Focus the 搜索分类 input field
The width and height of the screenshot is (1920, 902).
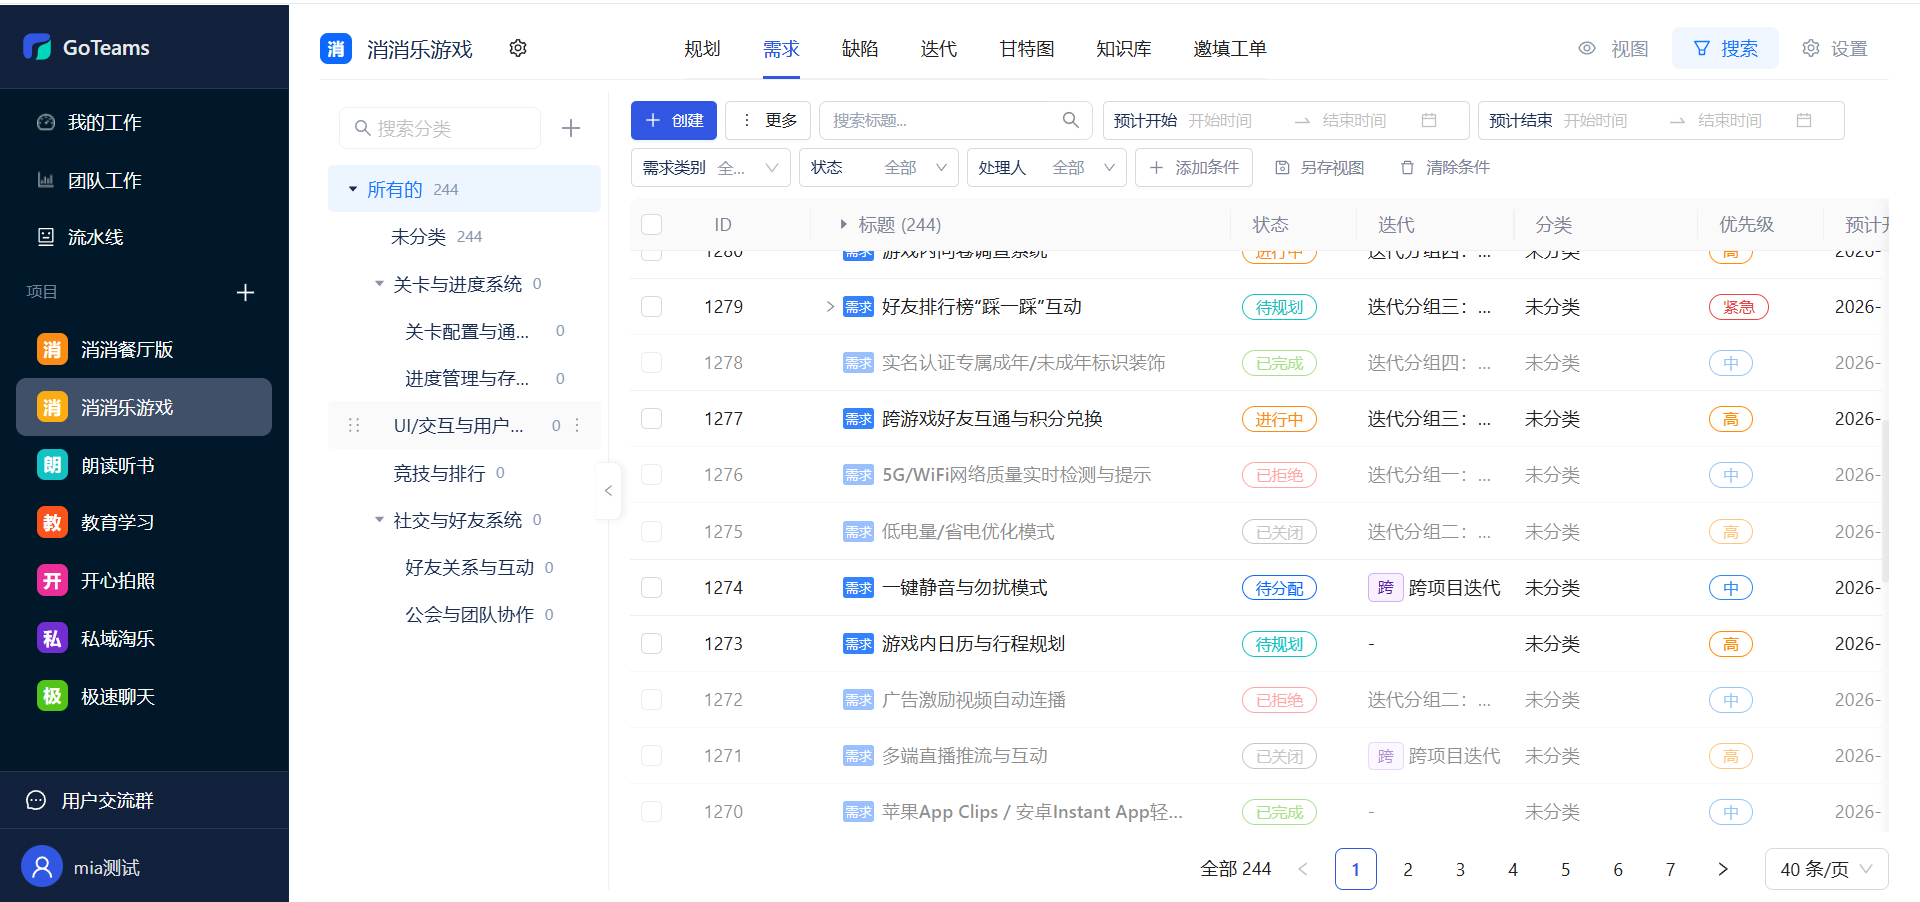coord(440,128)
